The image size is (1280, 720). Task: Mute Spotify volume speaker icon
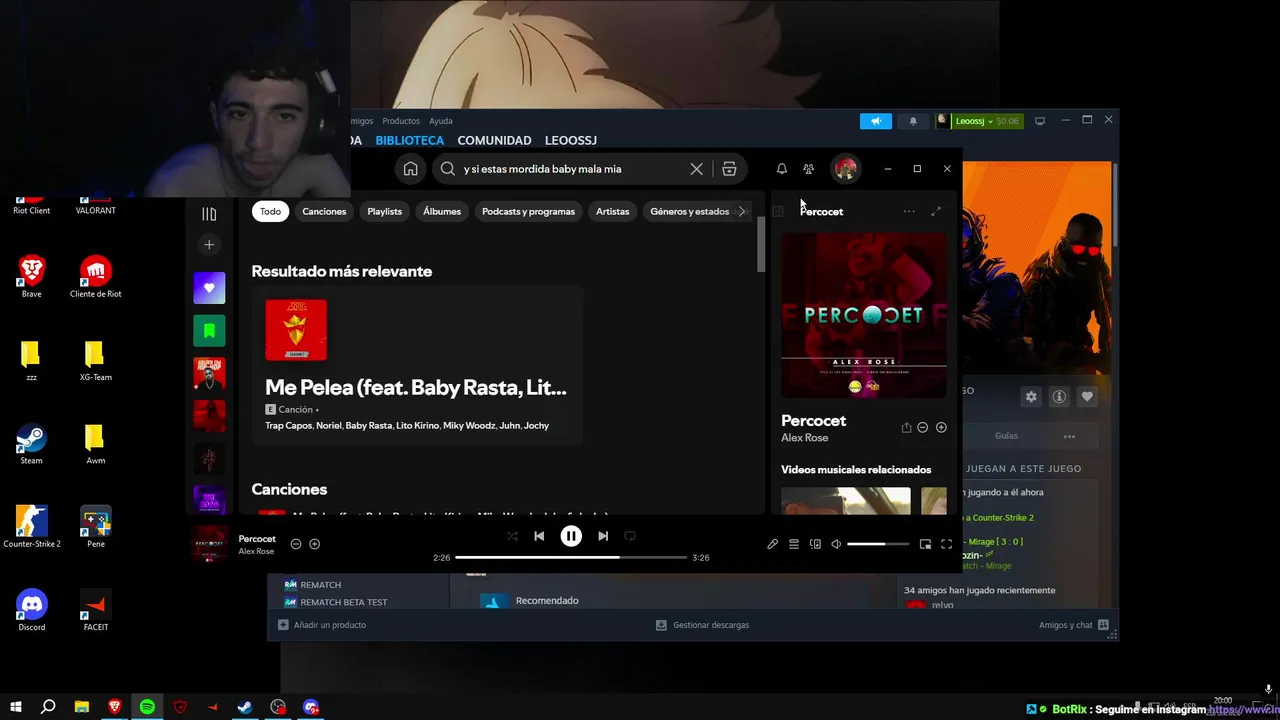pyautogui.click(x=836, y=544)
